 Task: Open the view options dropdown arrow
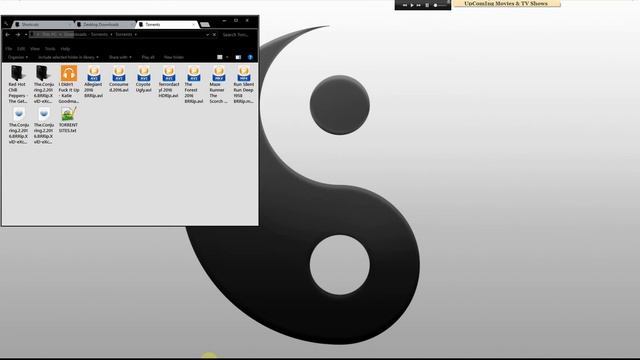pos(227,57)
